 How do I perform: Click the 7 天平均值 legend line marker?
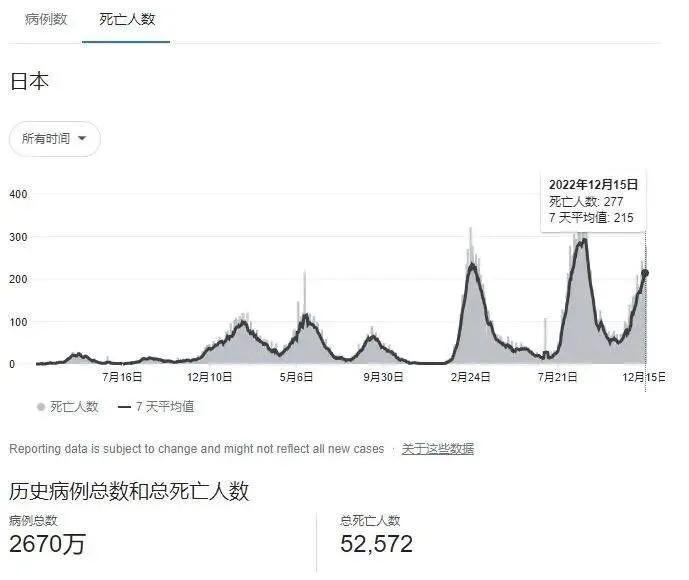(124, 407)
